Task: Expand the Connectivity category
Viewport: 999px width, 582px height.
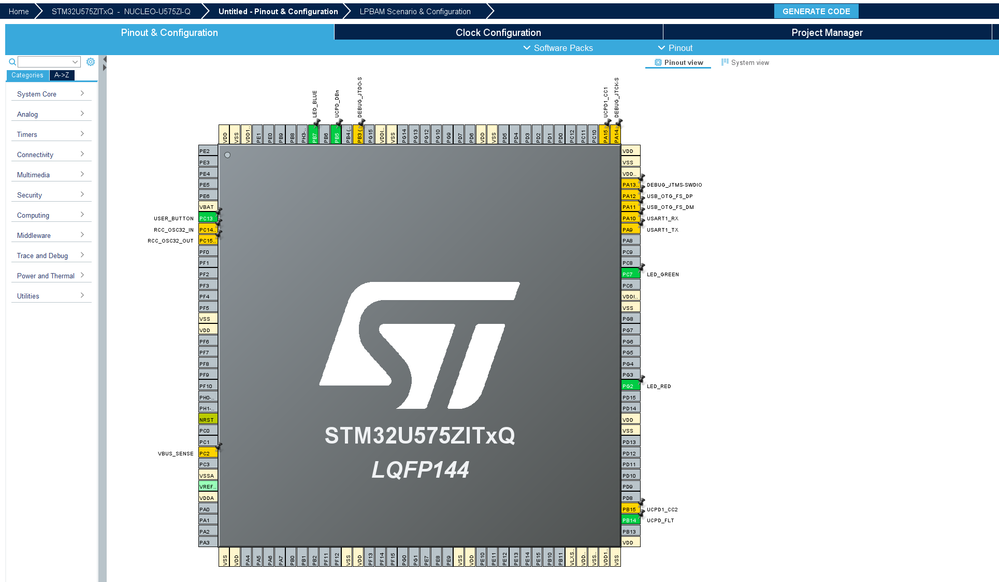Action: (50, 155)
